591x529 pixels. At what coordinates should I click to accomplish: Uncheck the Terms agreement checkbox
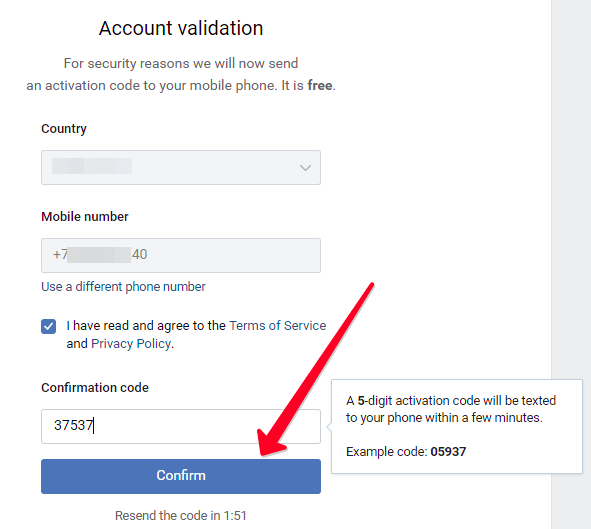coord(49,326)
